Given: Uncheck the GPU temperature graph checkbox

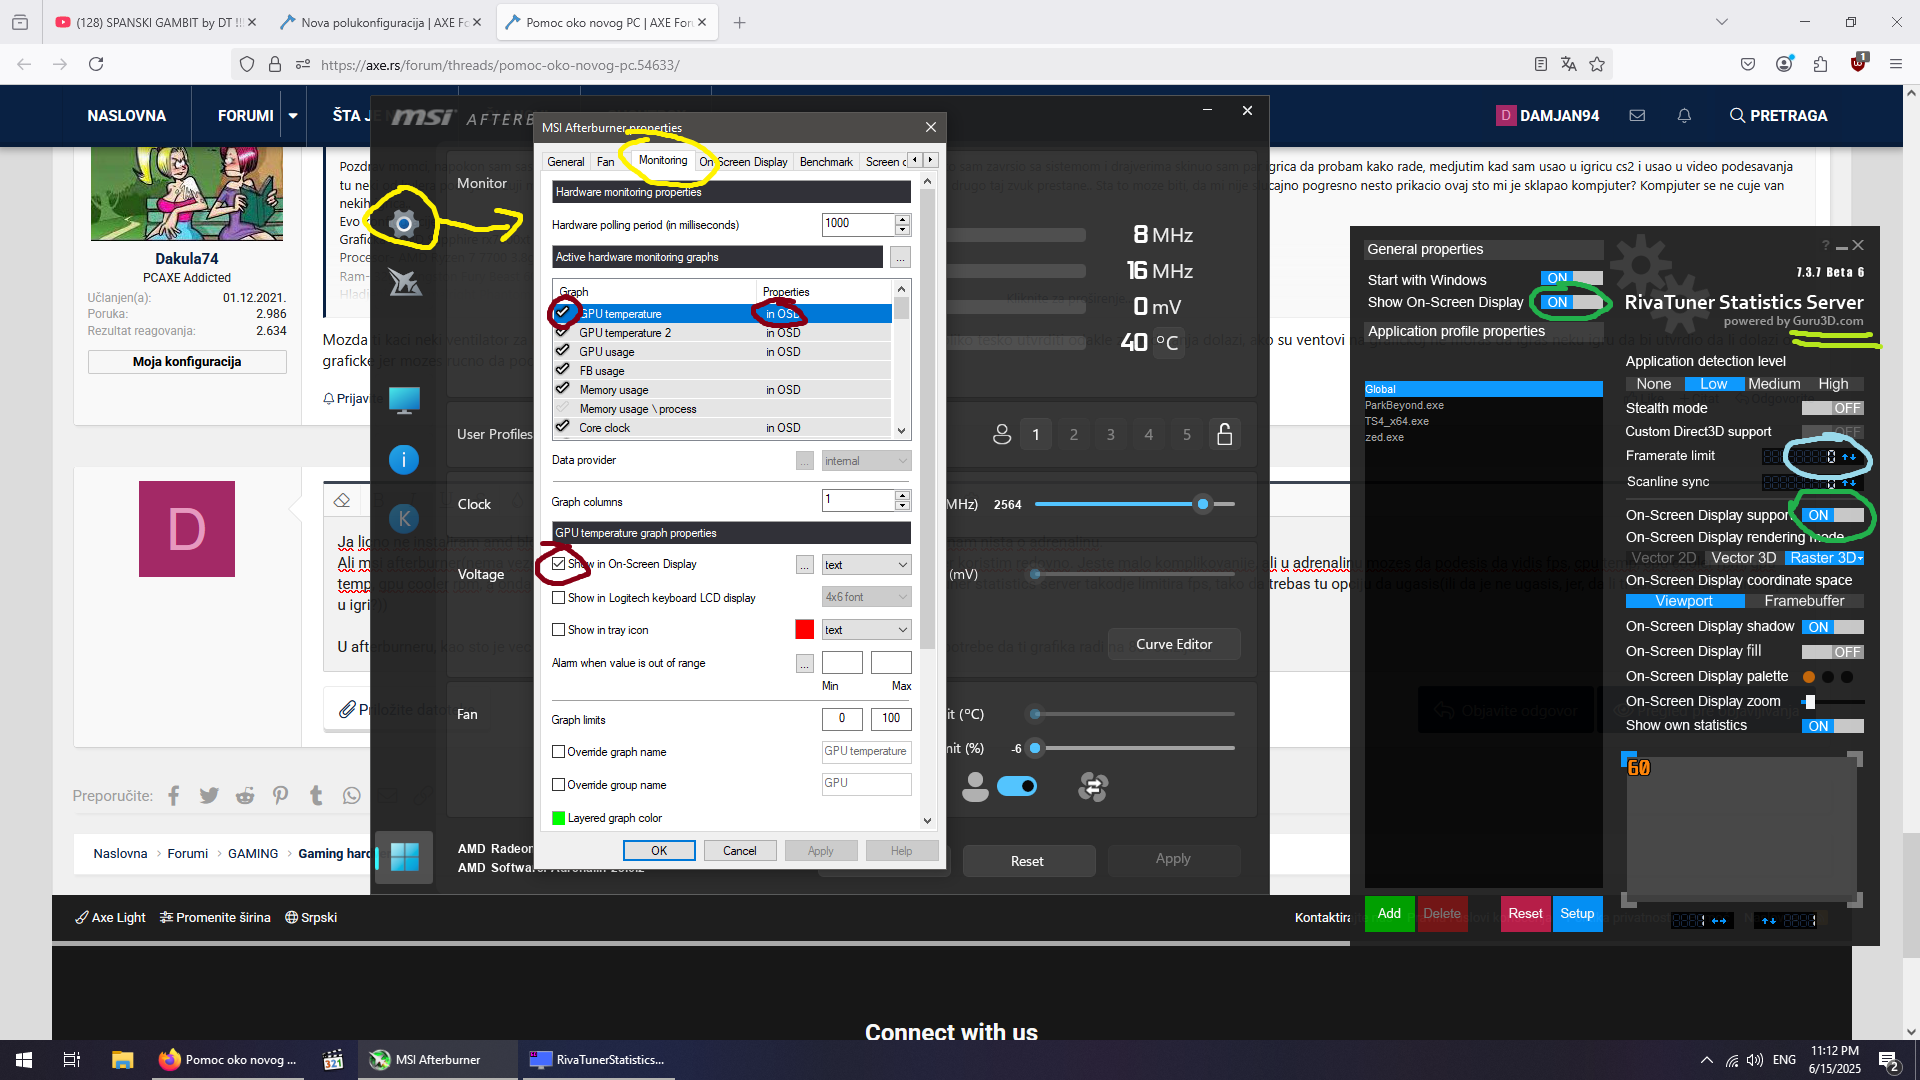Looking at the screenshot, I should (563, 313).
